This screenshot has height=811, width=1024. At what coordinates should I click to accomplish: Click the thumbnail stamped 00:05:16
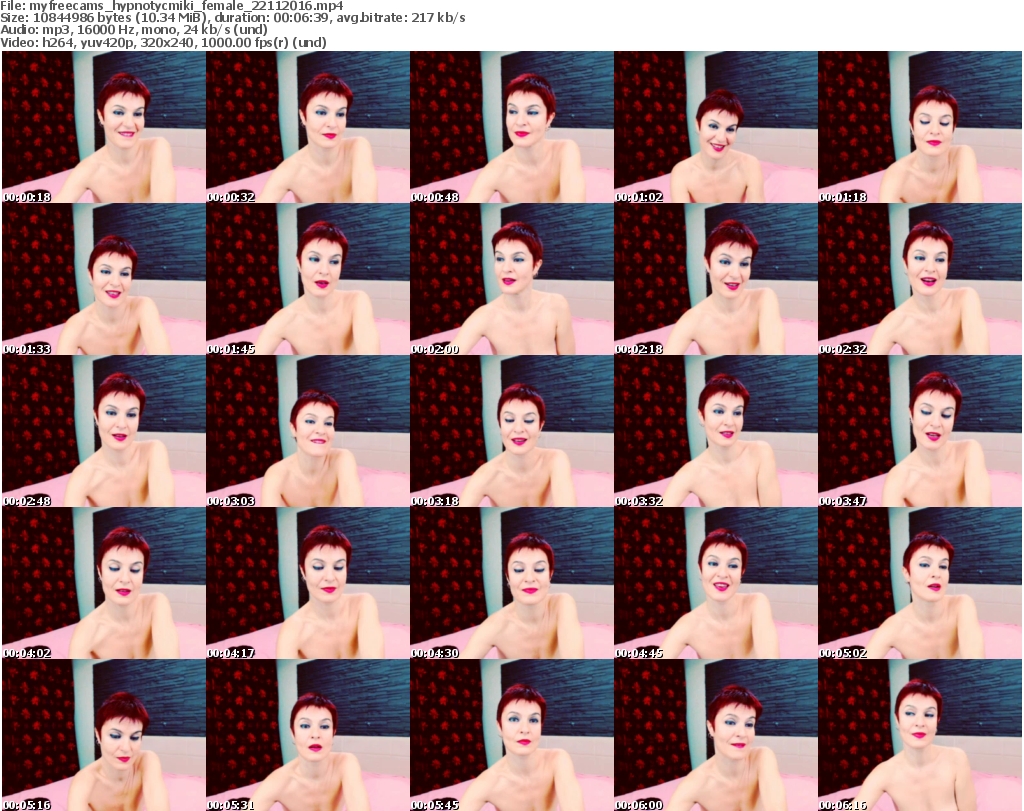[x=104, y=735]
